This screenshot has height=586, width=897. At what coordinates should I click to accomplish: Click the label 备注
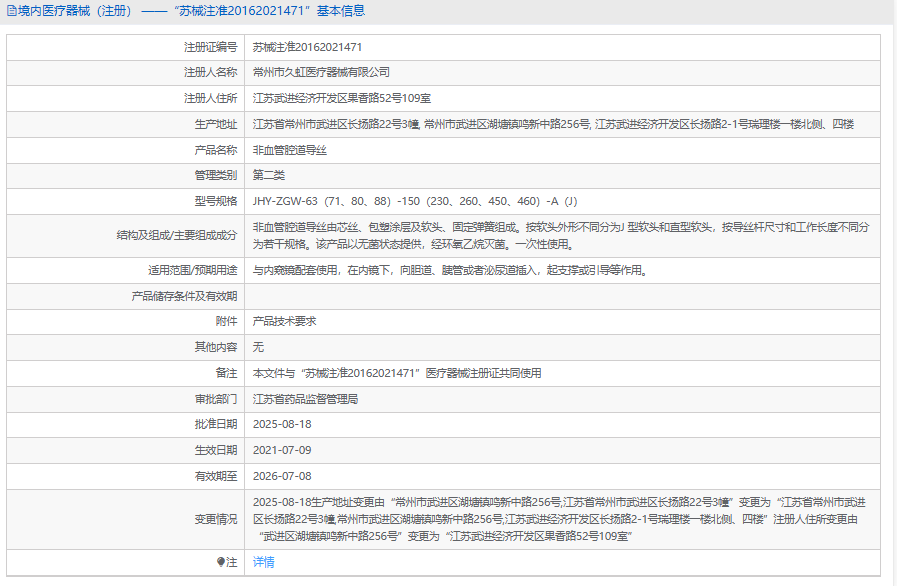(x=226, y=373)
